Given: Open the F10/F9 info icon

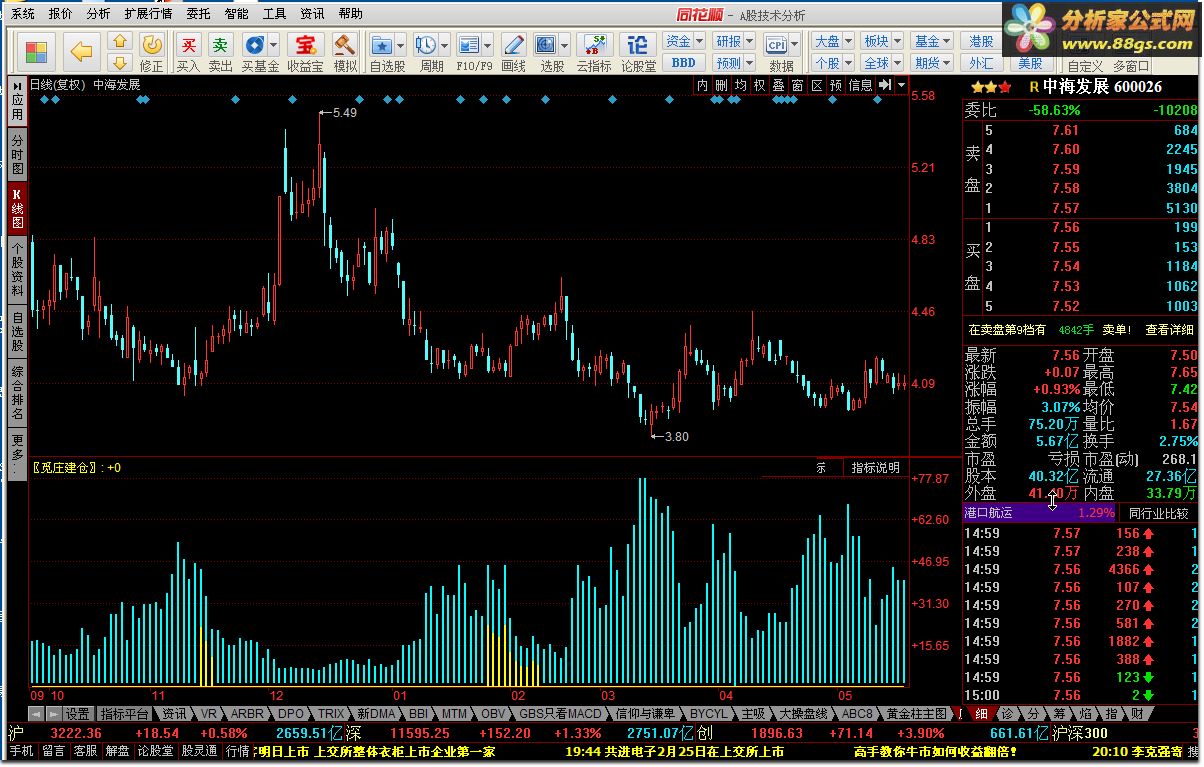Looking at the screenshot, I should coord(469,45).
